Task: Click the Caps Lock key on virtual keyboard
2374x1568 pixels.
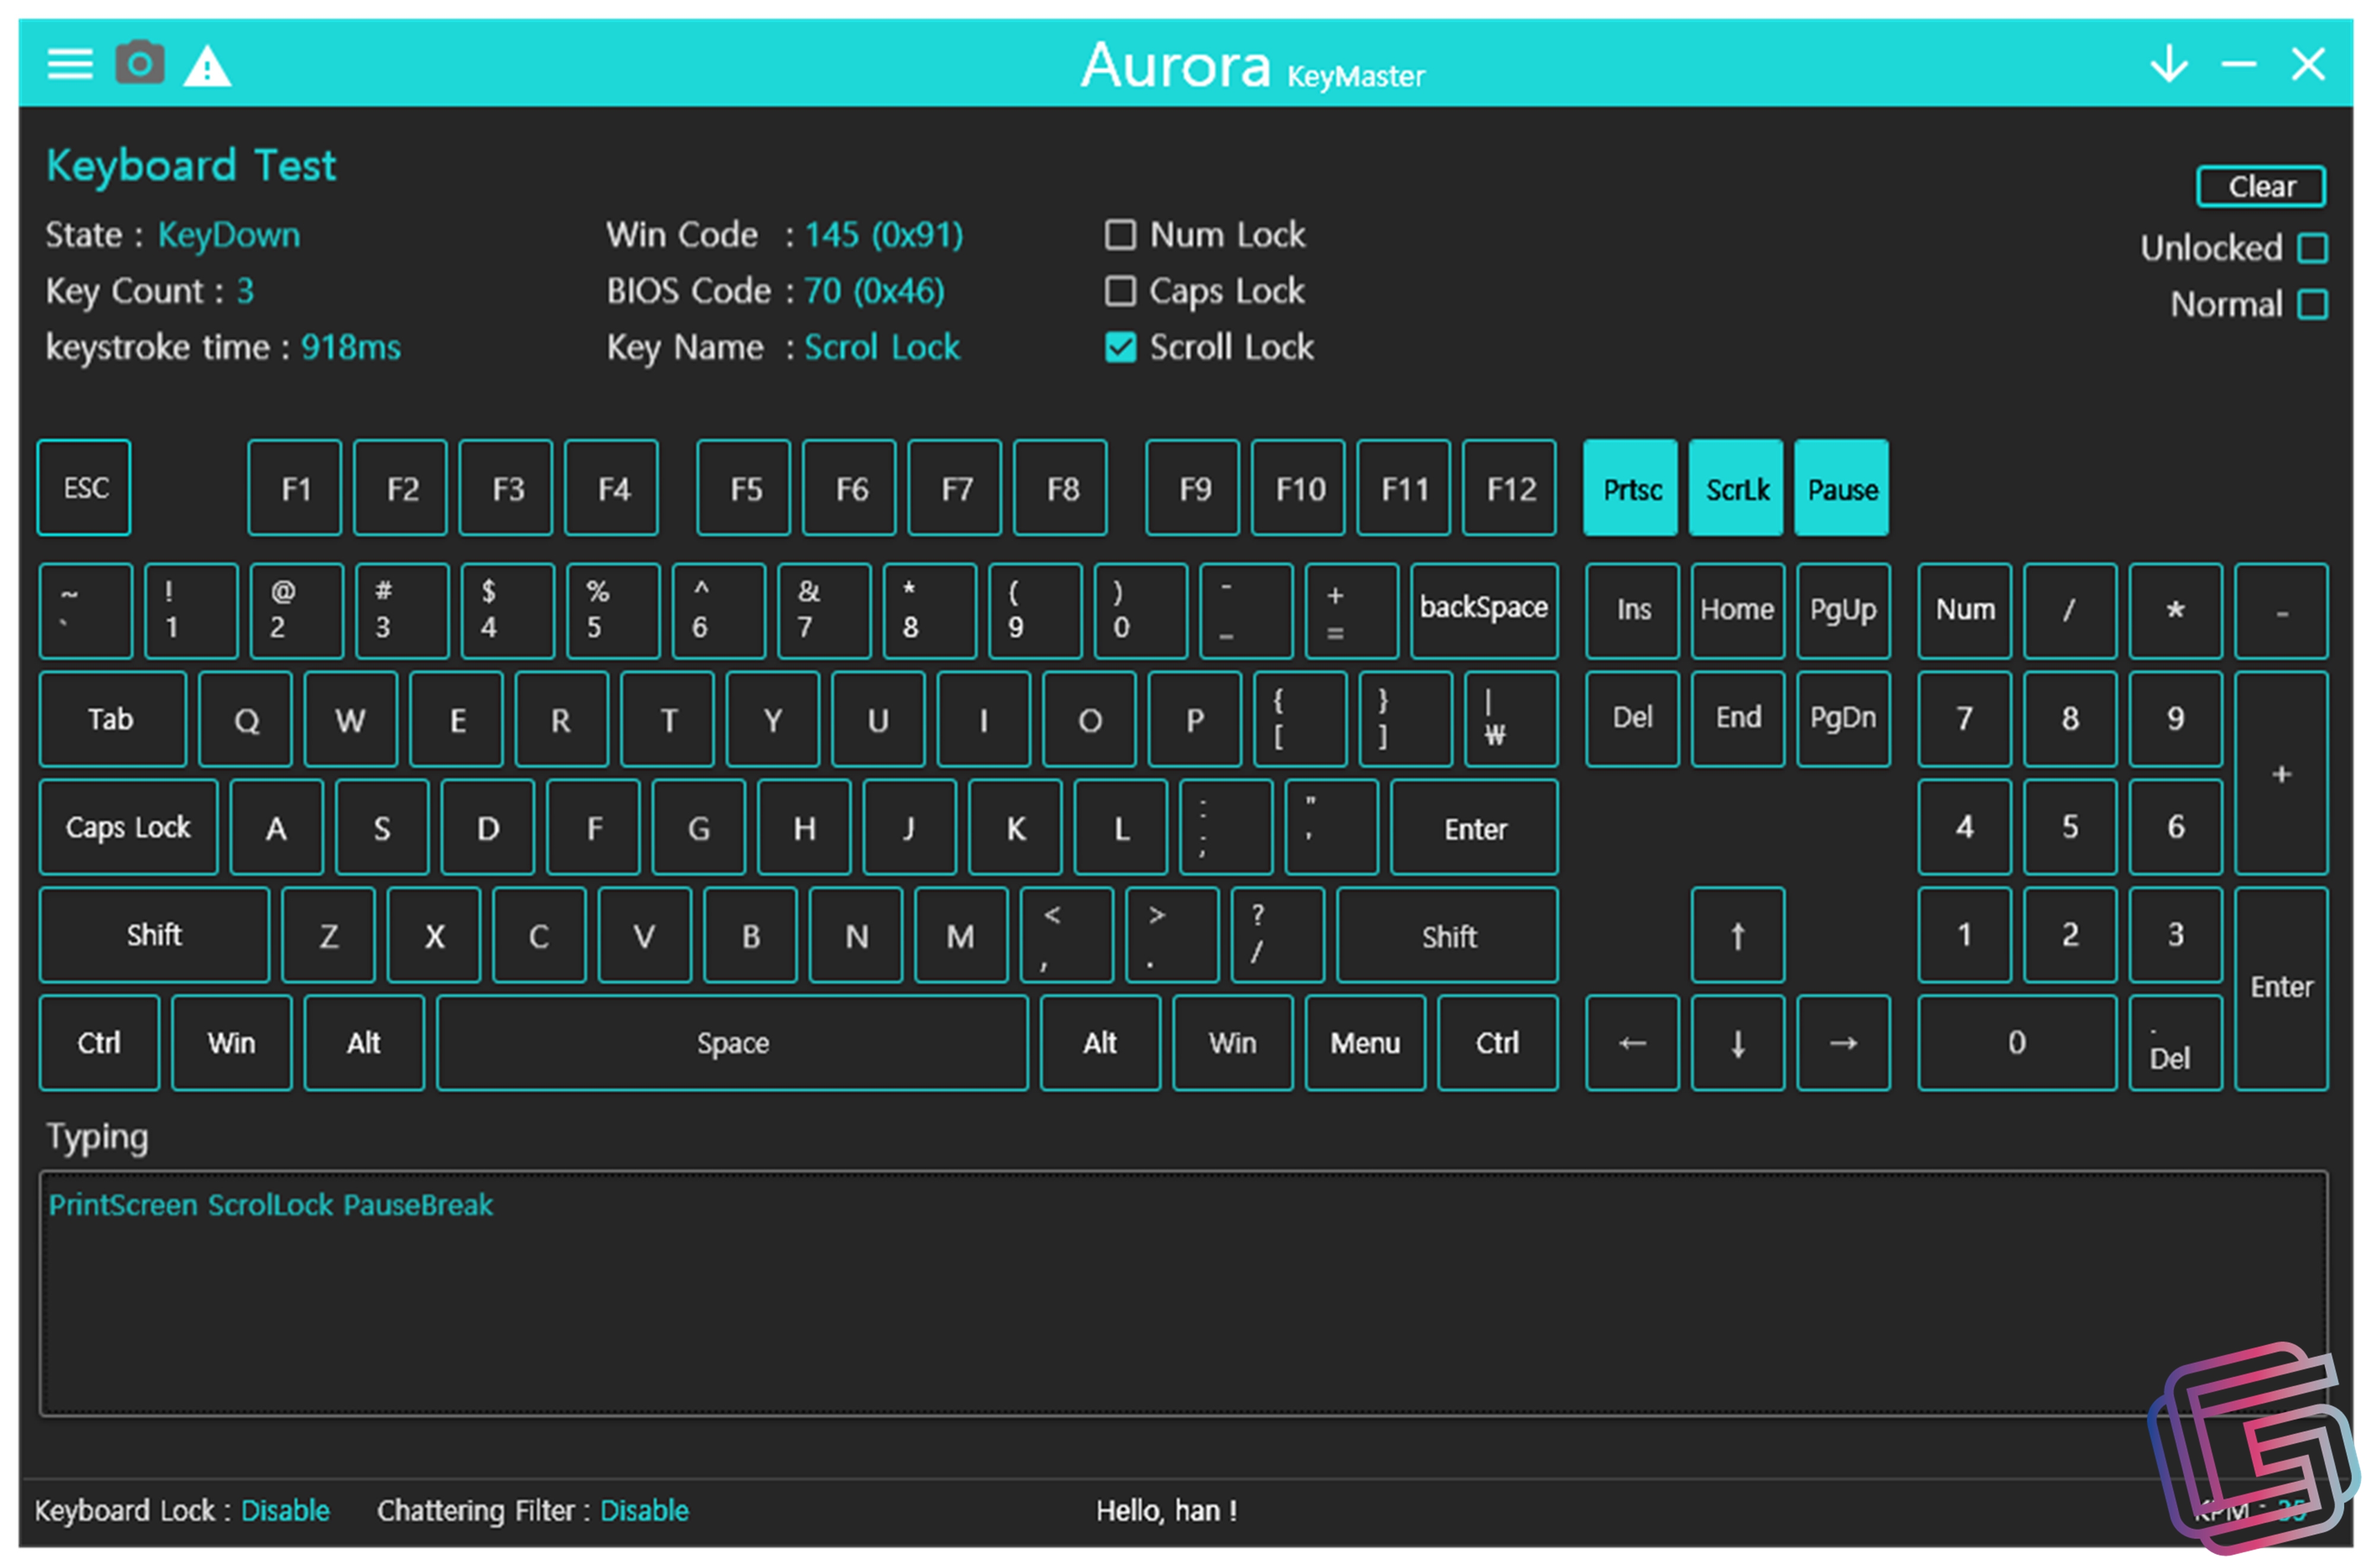Action: pyautogui.click(x=129, y=827)
